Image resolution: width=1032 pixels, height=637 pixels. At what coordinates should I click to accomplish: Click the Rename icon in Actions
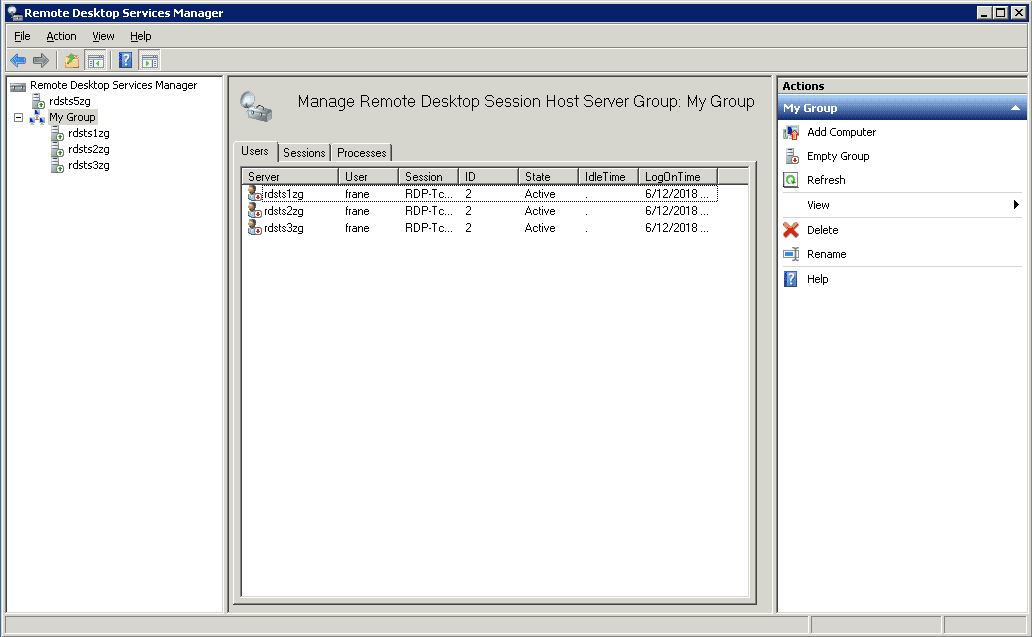point(791,255)
